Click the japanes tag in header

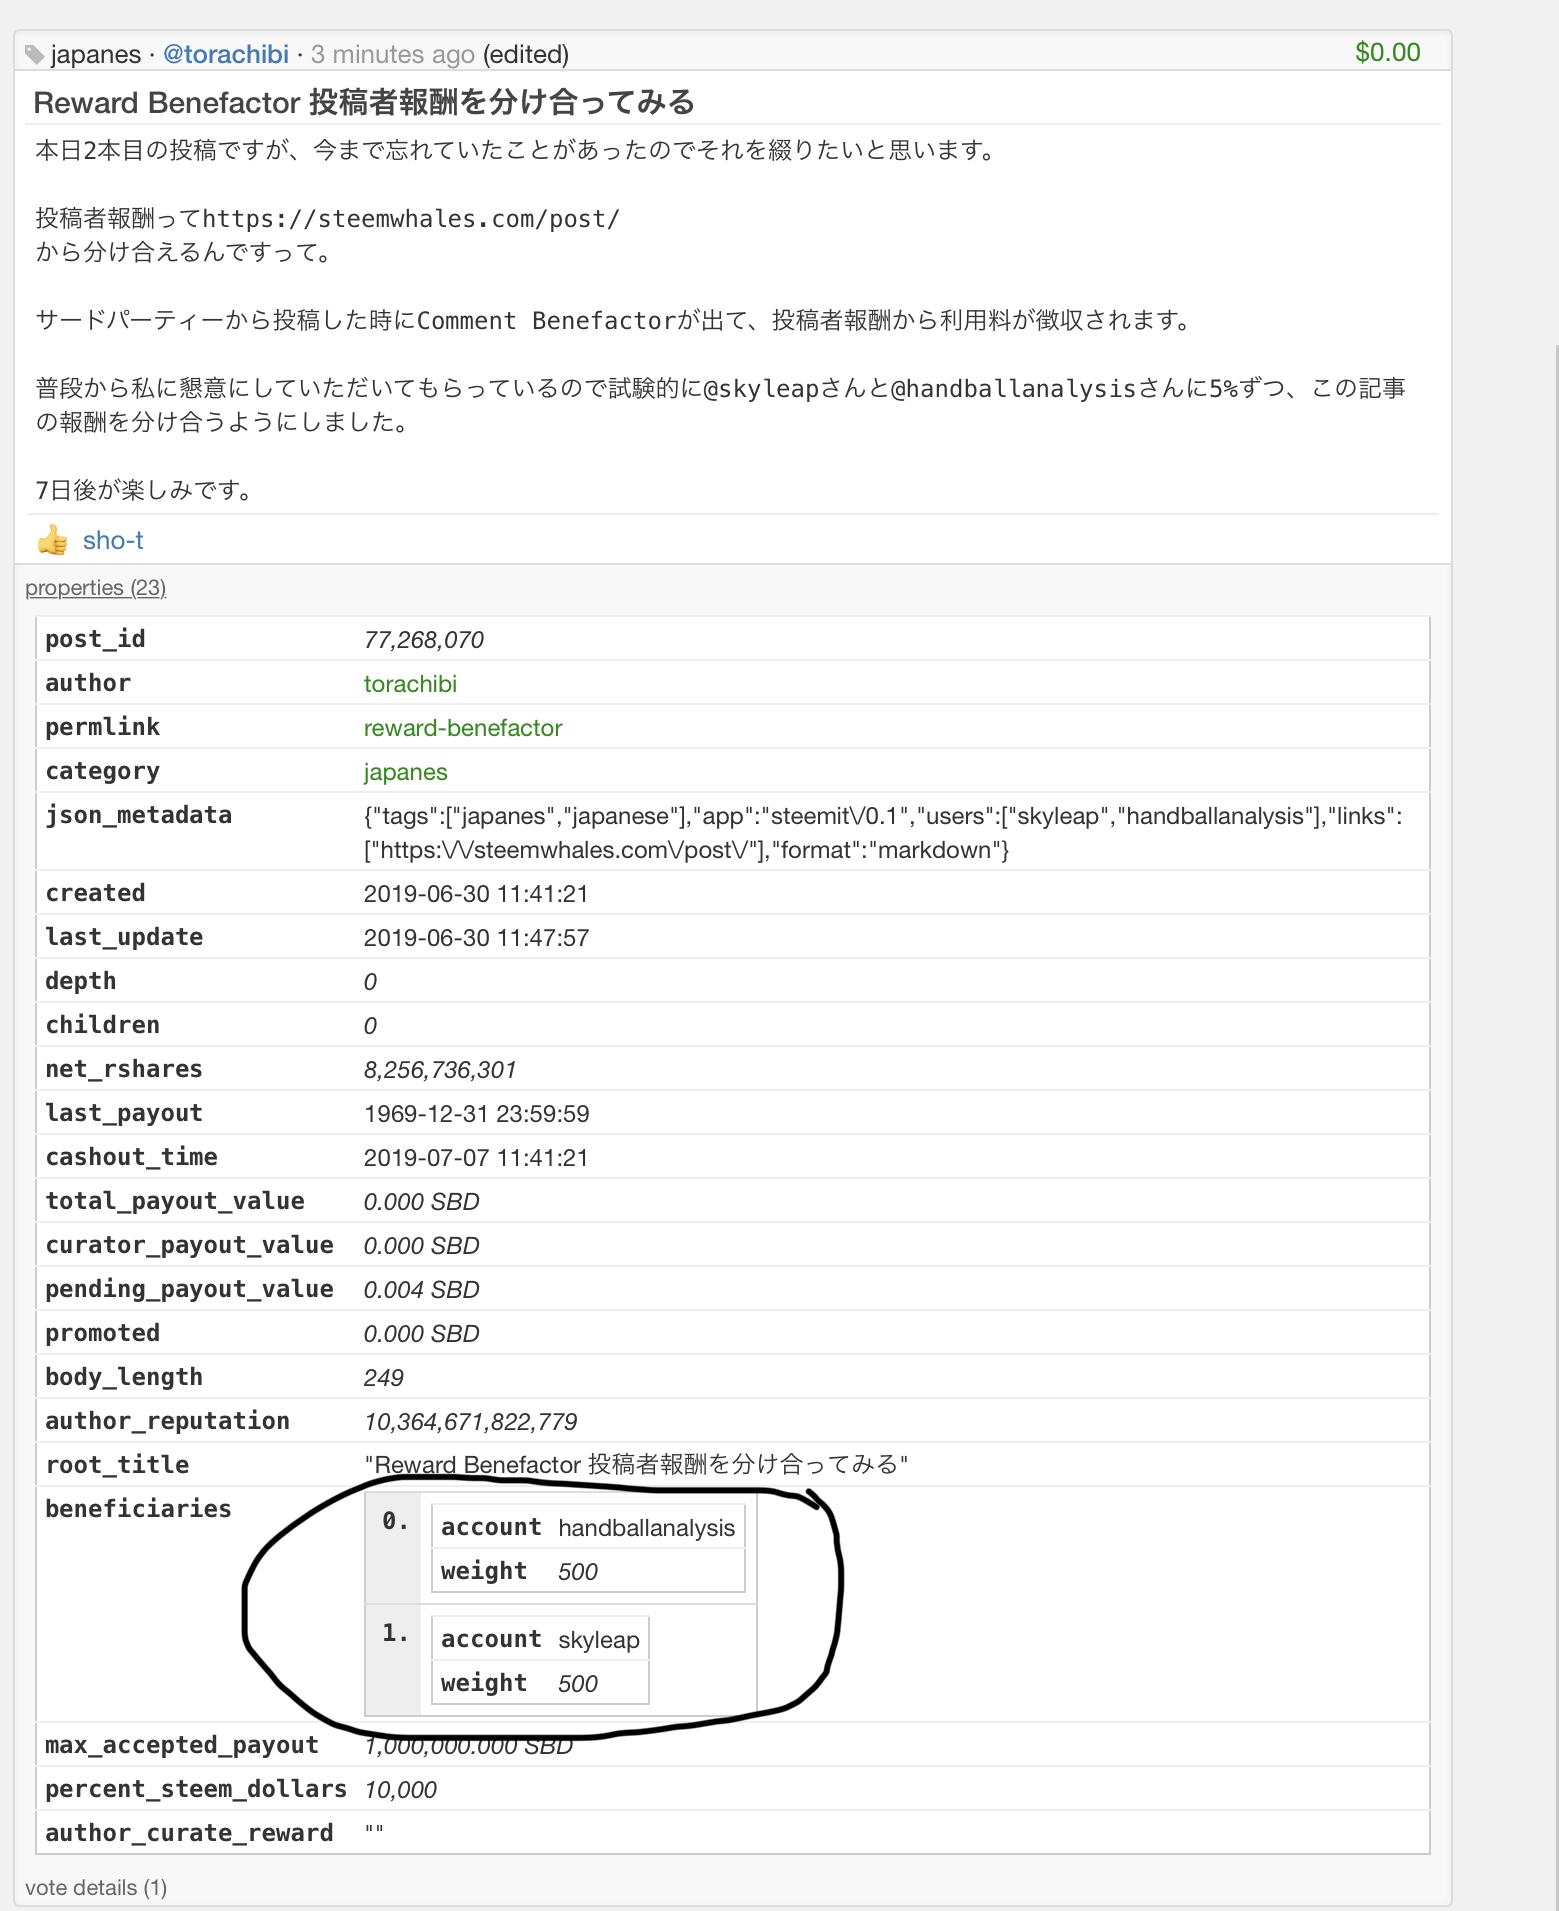[96, 54]
